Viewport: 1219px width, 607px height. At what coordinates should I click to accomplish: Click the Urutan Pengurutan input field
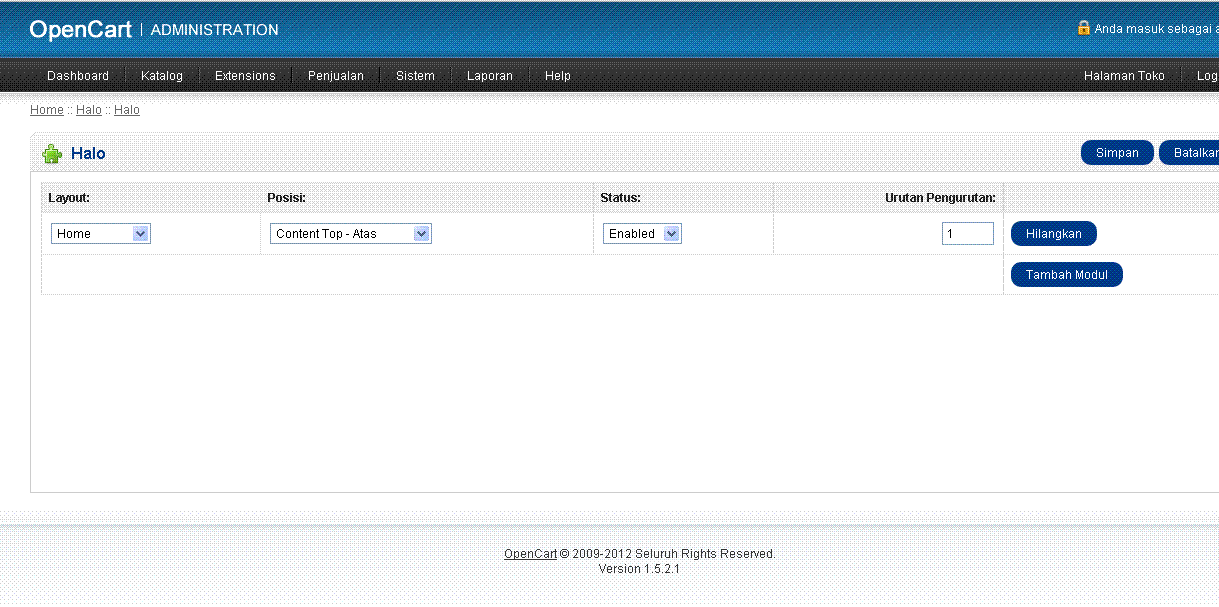(968, 234)
